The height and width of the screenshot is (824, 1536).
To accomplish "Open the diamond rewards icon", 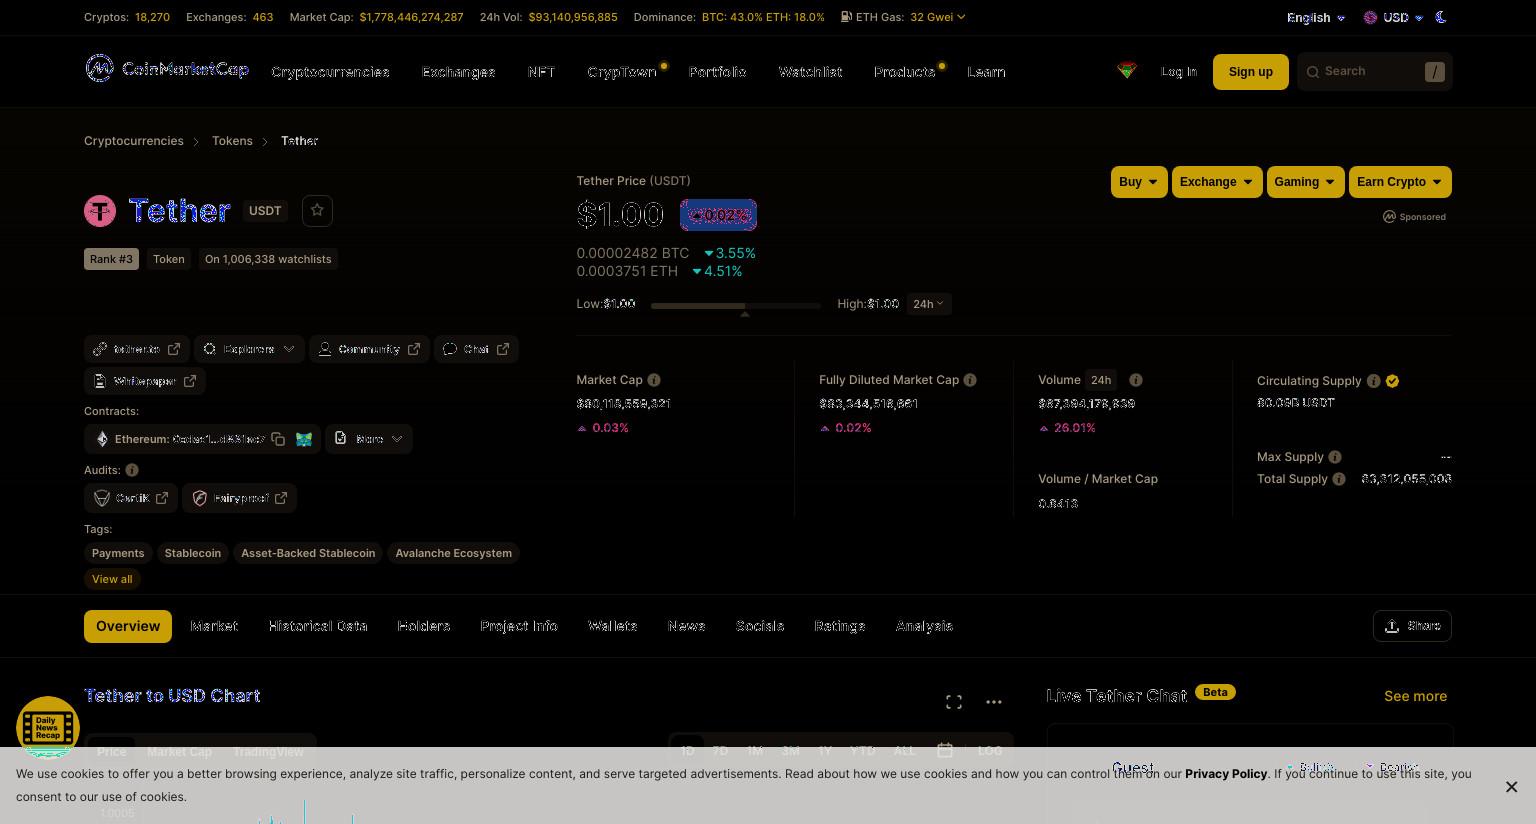I will click(1127, 70).
